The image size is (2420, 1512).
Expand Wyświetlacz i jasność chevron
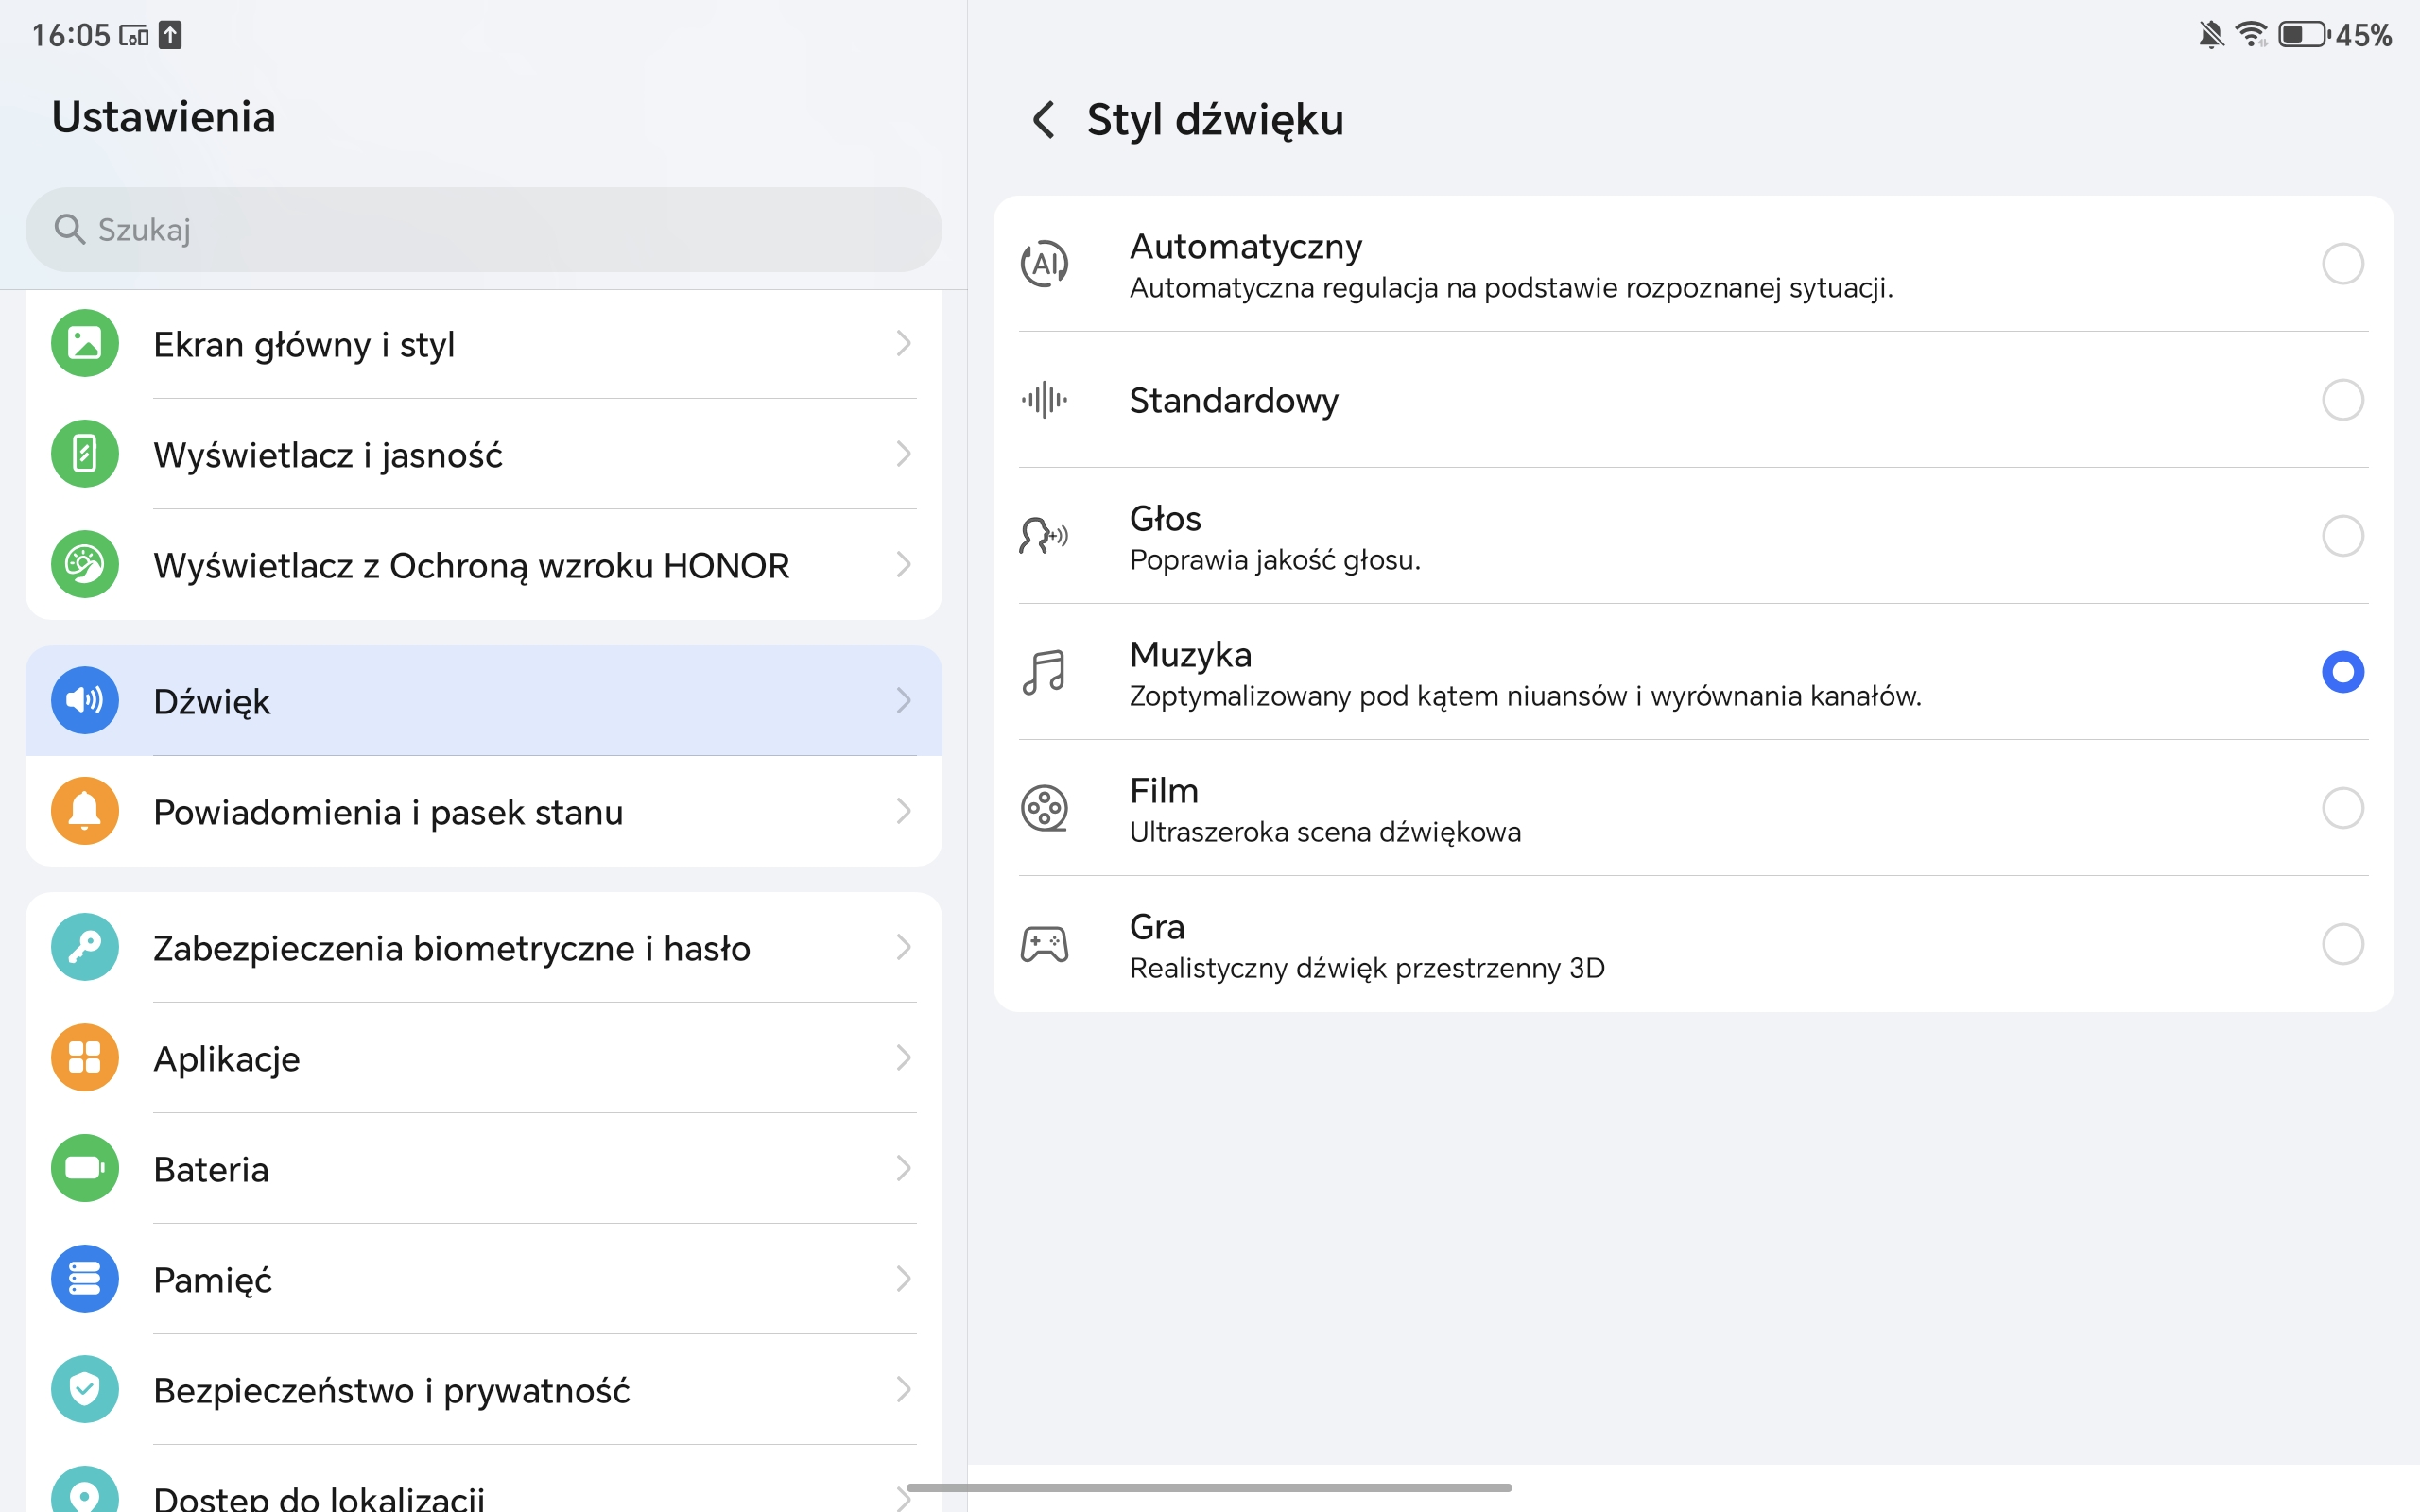(903, 454)
